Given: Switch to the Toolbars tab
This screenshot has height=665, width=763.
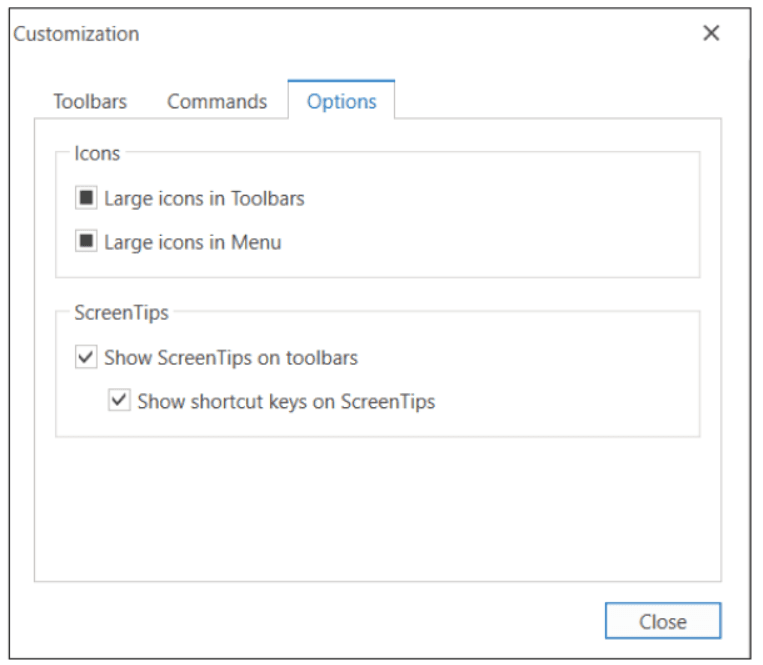Looking at the screenshot, I should click(x=90, y=102).
